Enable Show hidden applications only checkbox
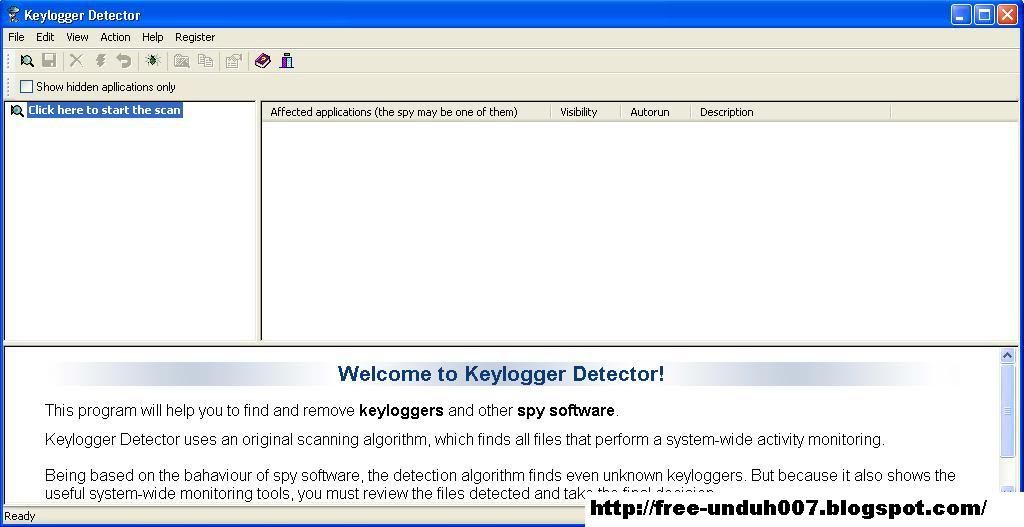This screenshot has width=1024, height=527. click(x=26, y=87)
